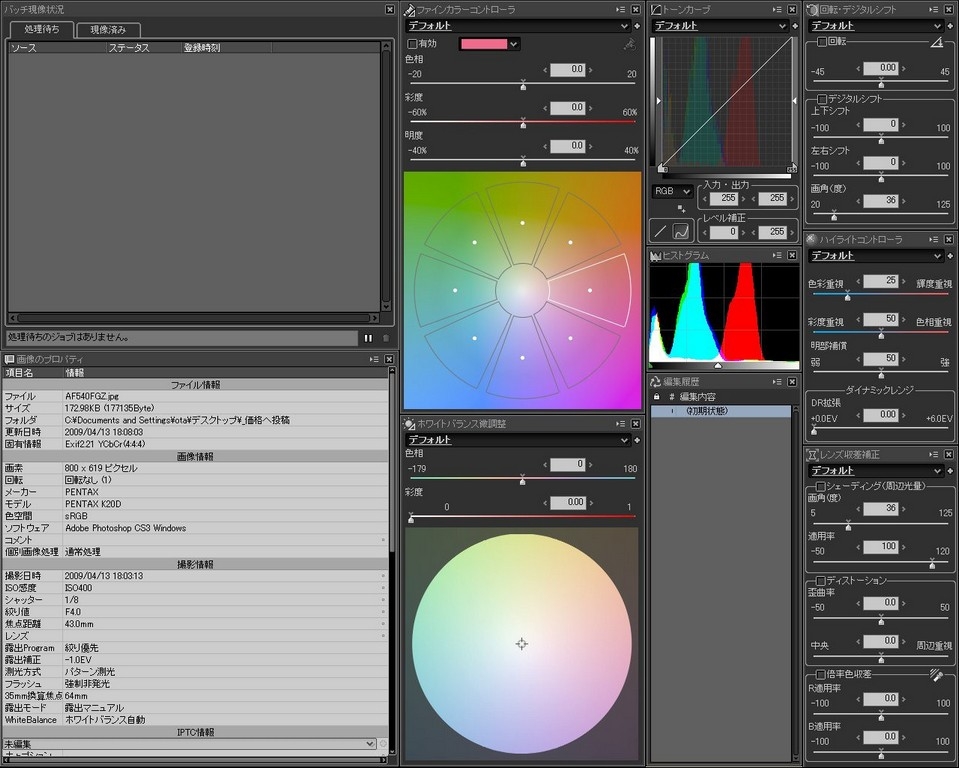Click the 彩度 slider in Fine Color Controller
Screen dimensions: 959x768
point(522,122)
